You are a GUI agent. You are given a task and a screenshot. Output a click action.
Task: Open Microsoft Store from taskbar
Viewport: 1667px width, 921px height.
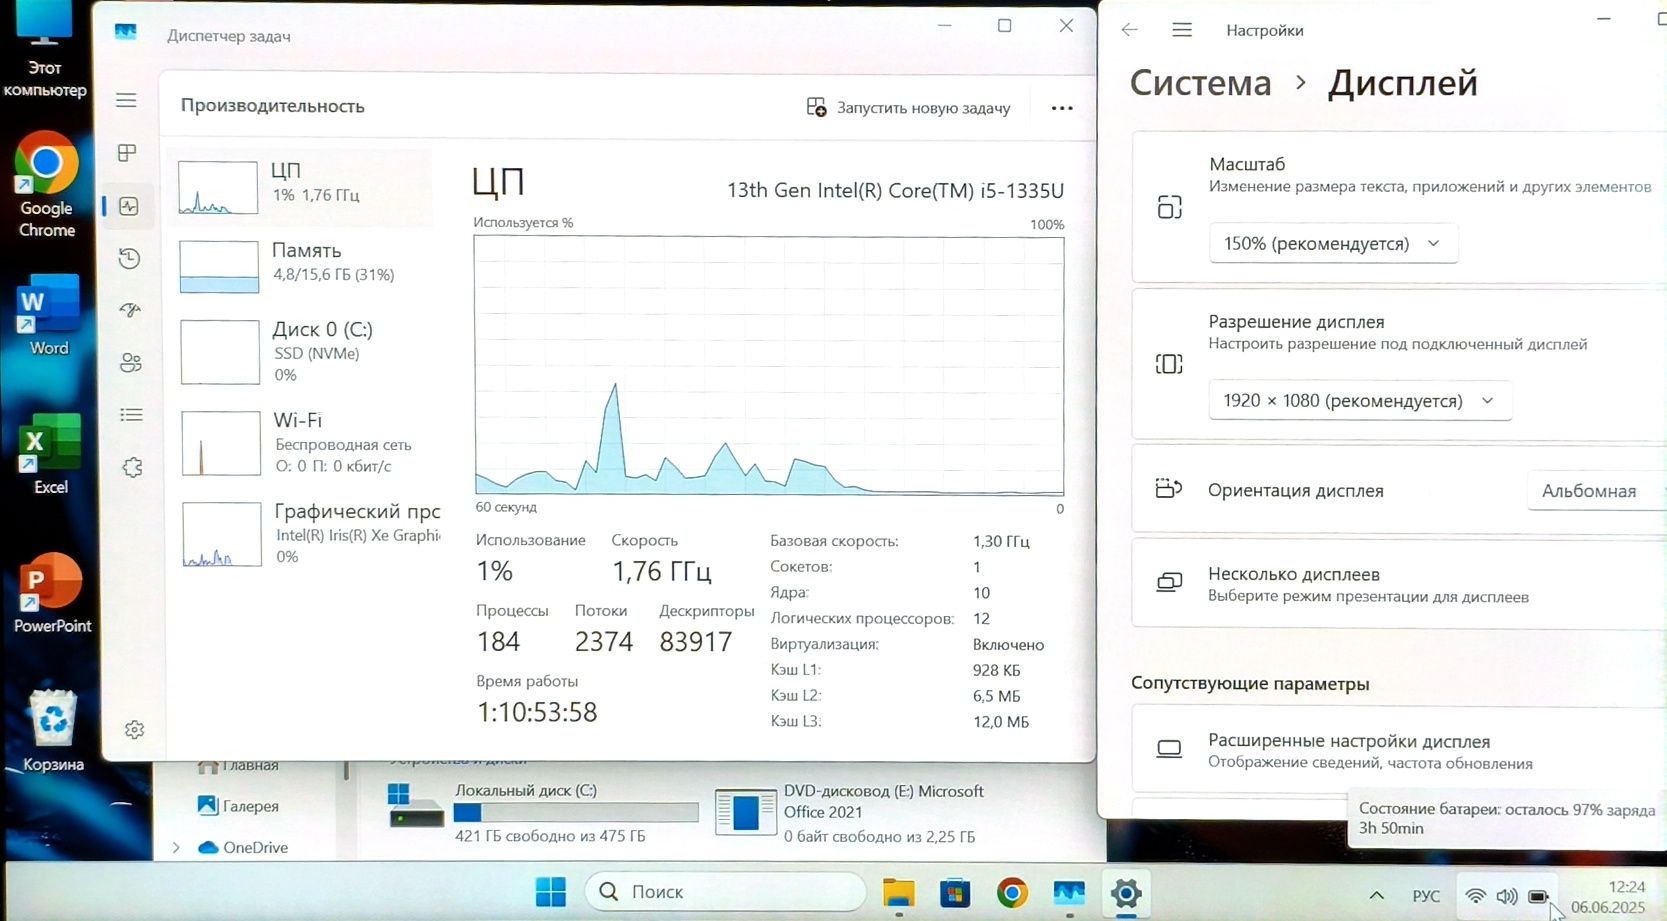[955, 892]
